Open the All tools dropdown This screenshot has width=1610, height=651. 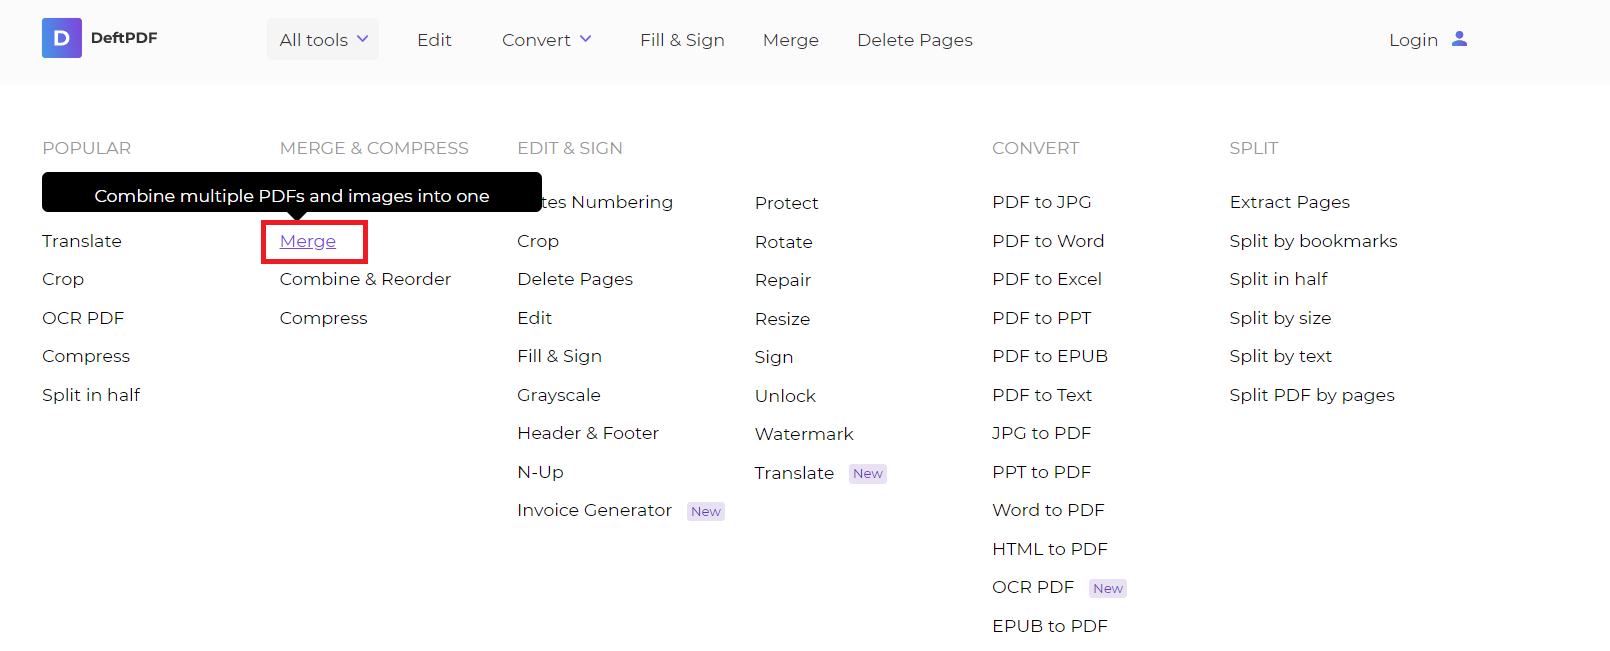[x=322, y=39]
